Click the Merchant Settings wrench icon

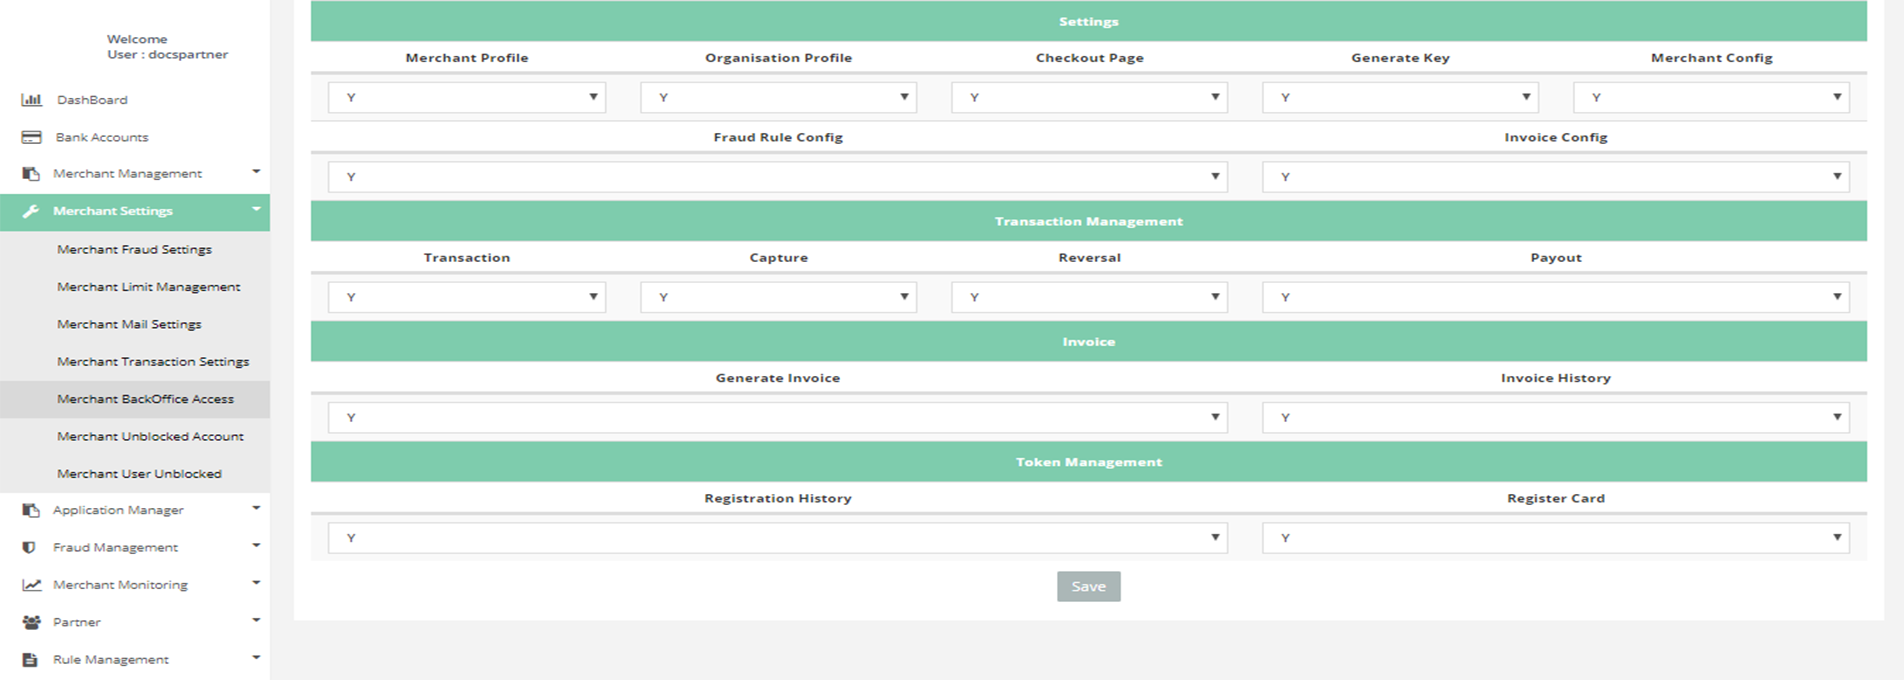(31, 211)
